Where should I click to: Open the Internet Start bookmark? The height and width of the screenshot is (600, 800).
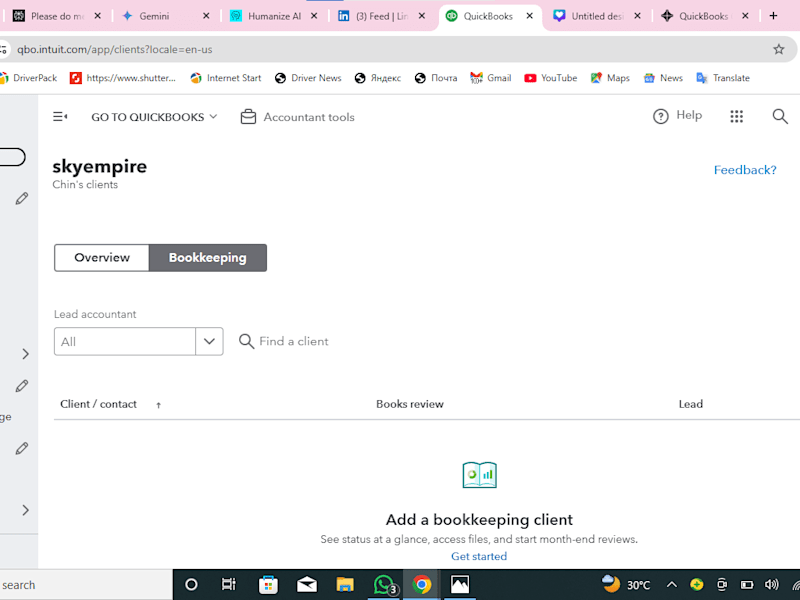[x=226, y=78]
